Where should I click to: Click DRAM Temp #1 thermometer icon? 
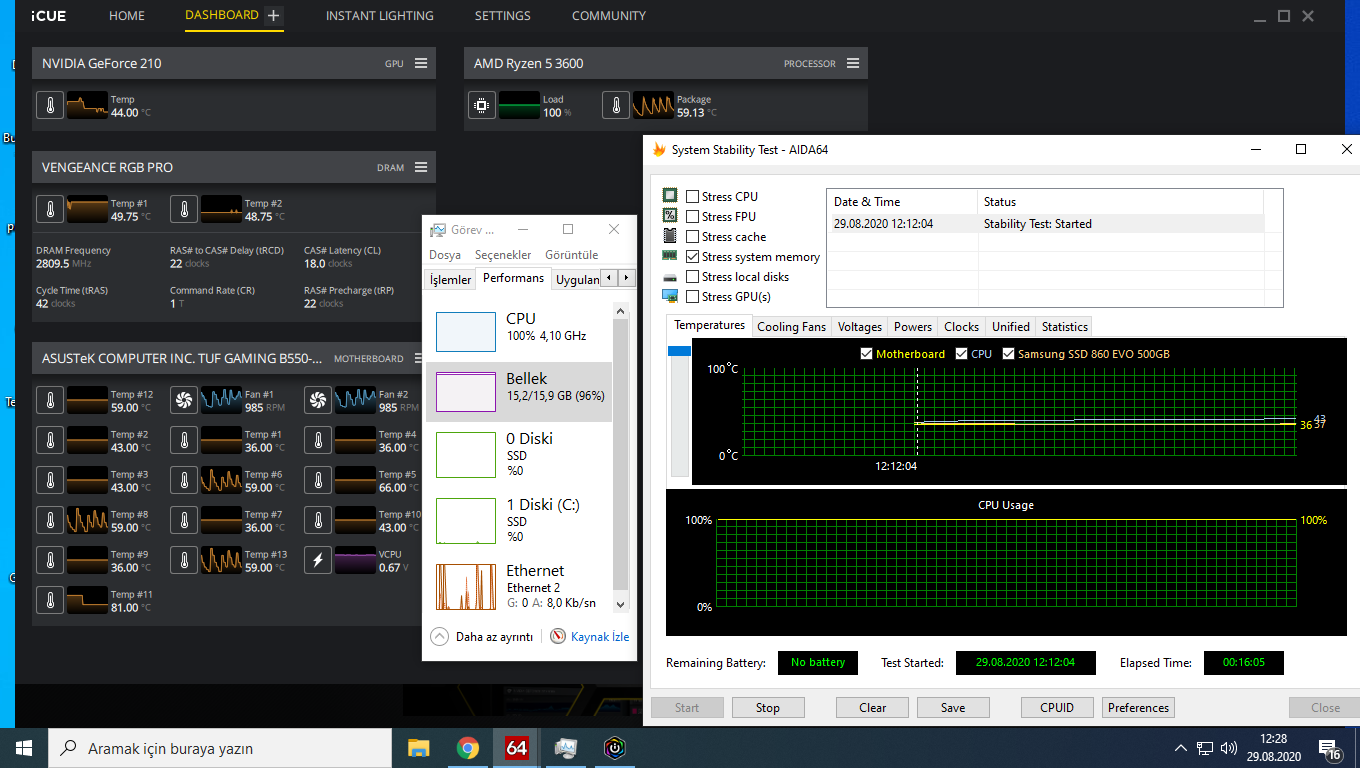pos(50,209)
